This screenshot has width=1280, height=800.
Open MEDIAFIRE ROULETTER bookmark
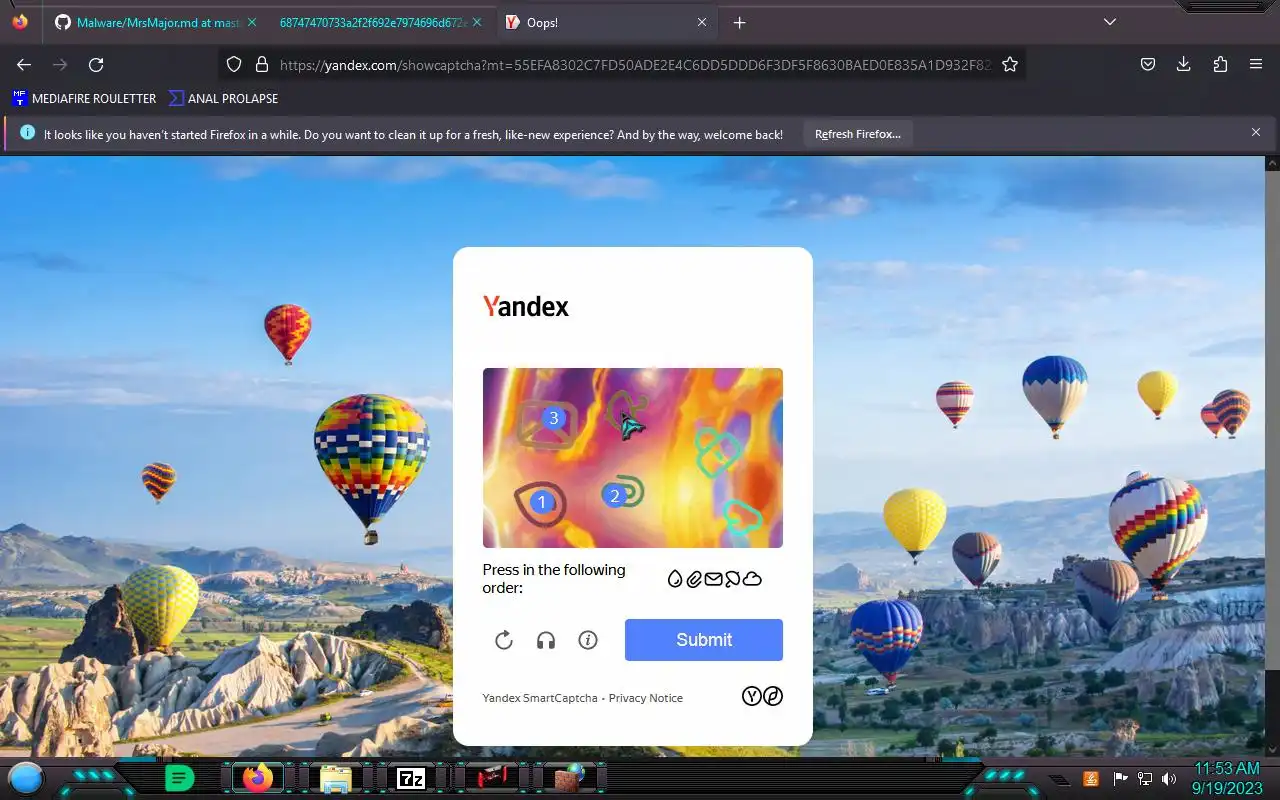[x=84, y=98]
